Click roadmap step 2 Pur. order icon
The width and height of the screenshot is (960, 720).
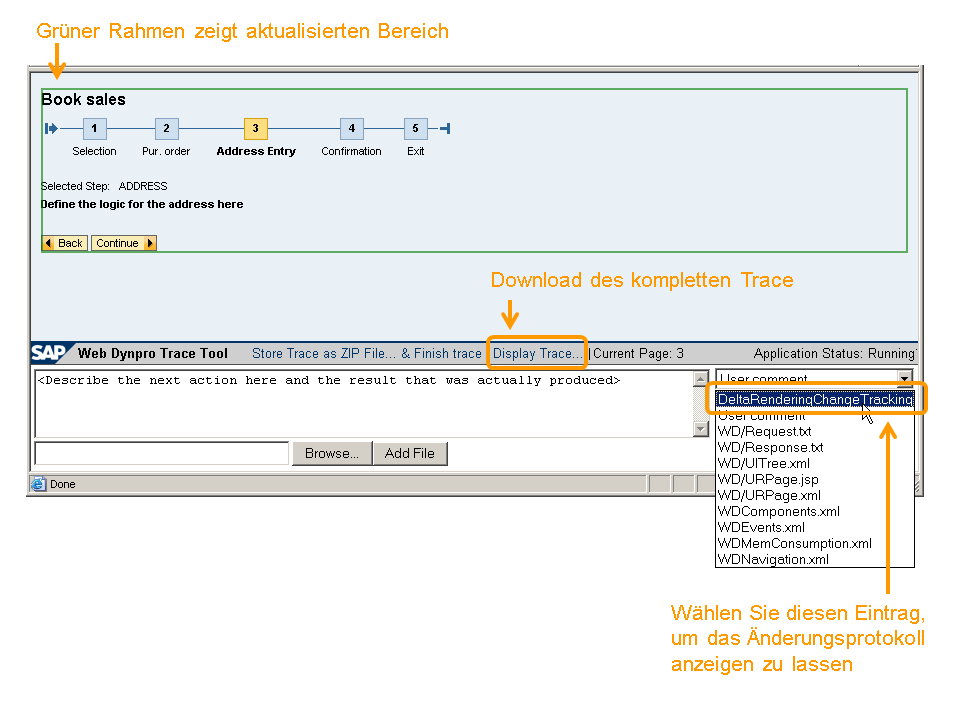(166, 128)
